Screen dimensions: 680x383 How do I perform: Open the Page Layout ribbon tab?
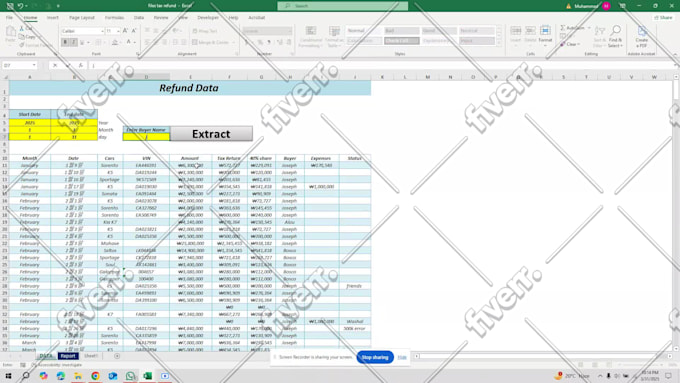(82, 18)
